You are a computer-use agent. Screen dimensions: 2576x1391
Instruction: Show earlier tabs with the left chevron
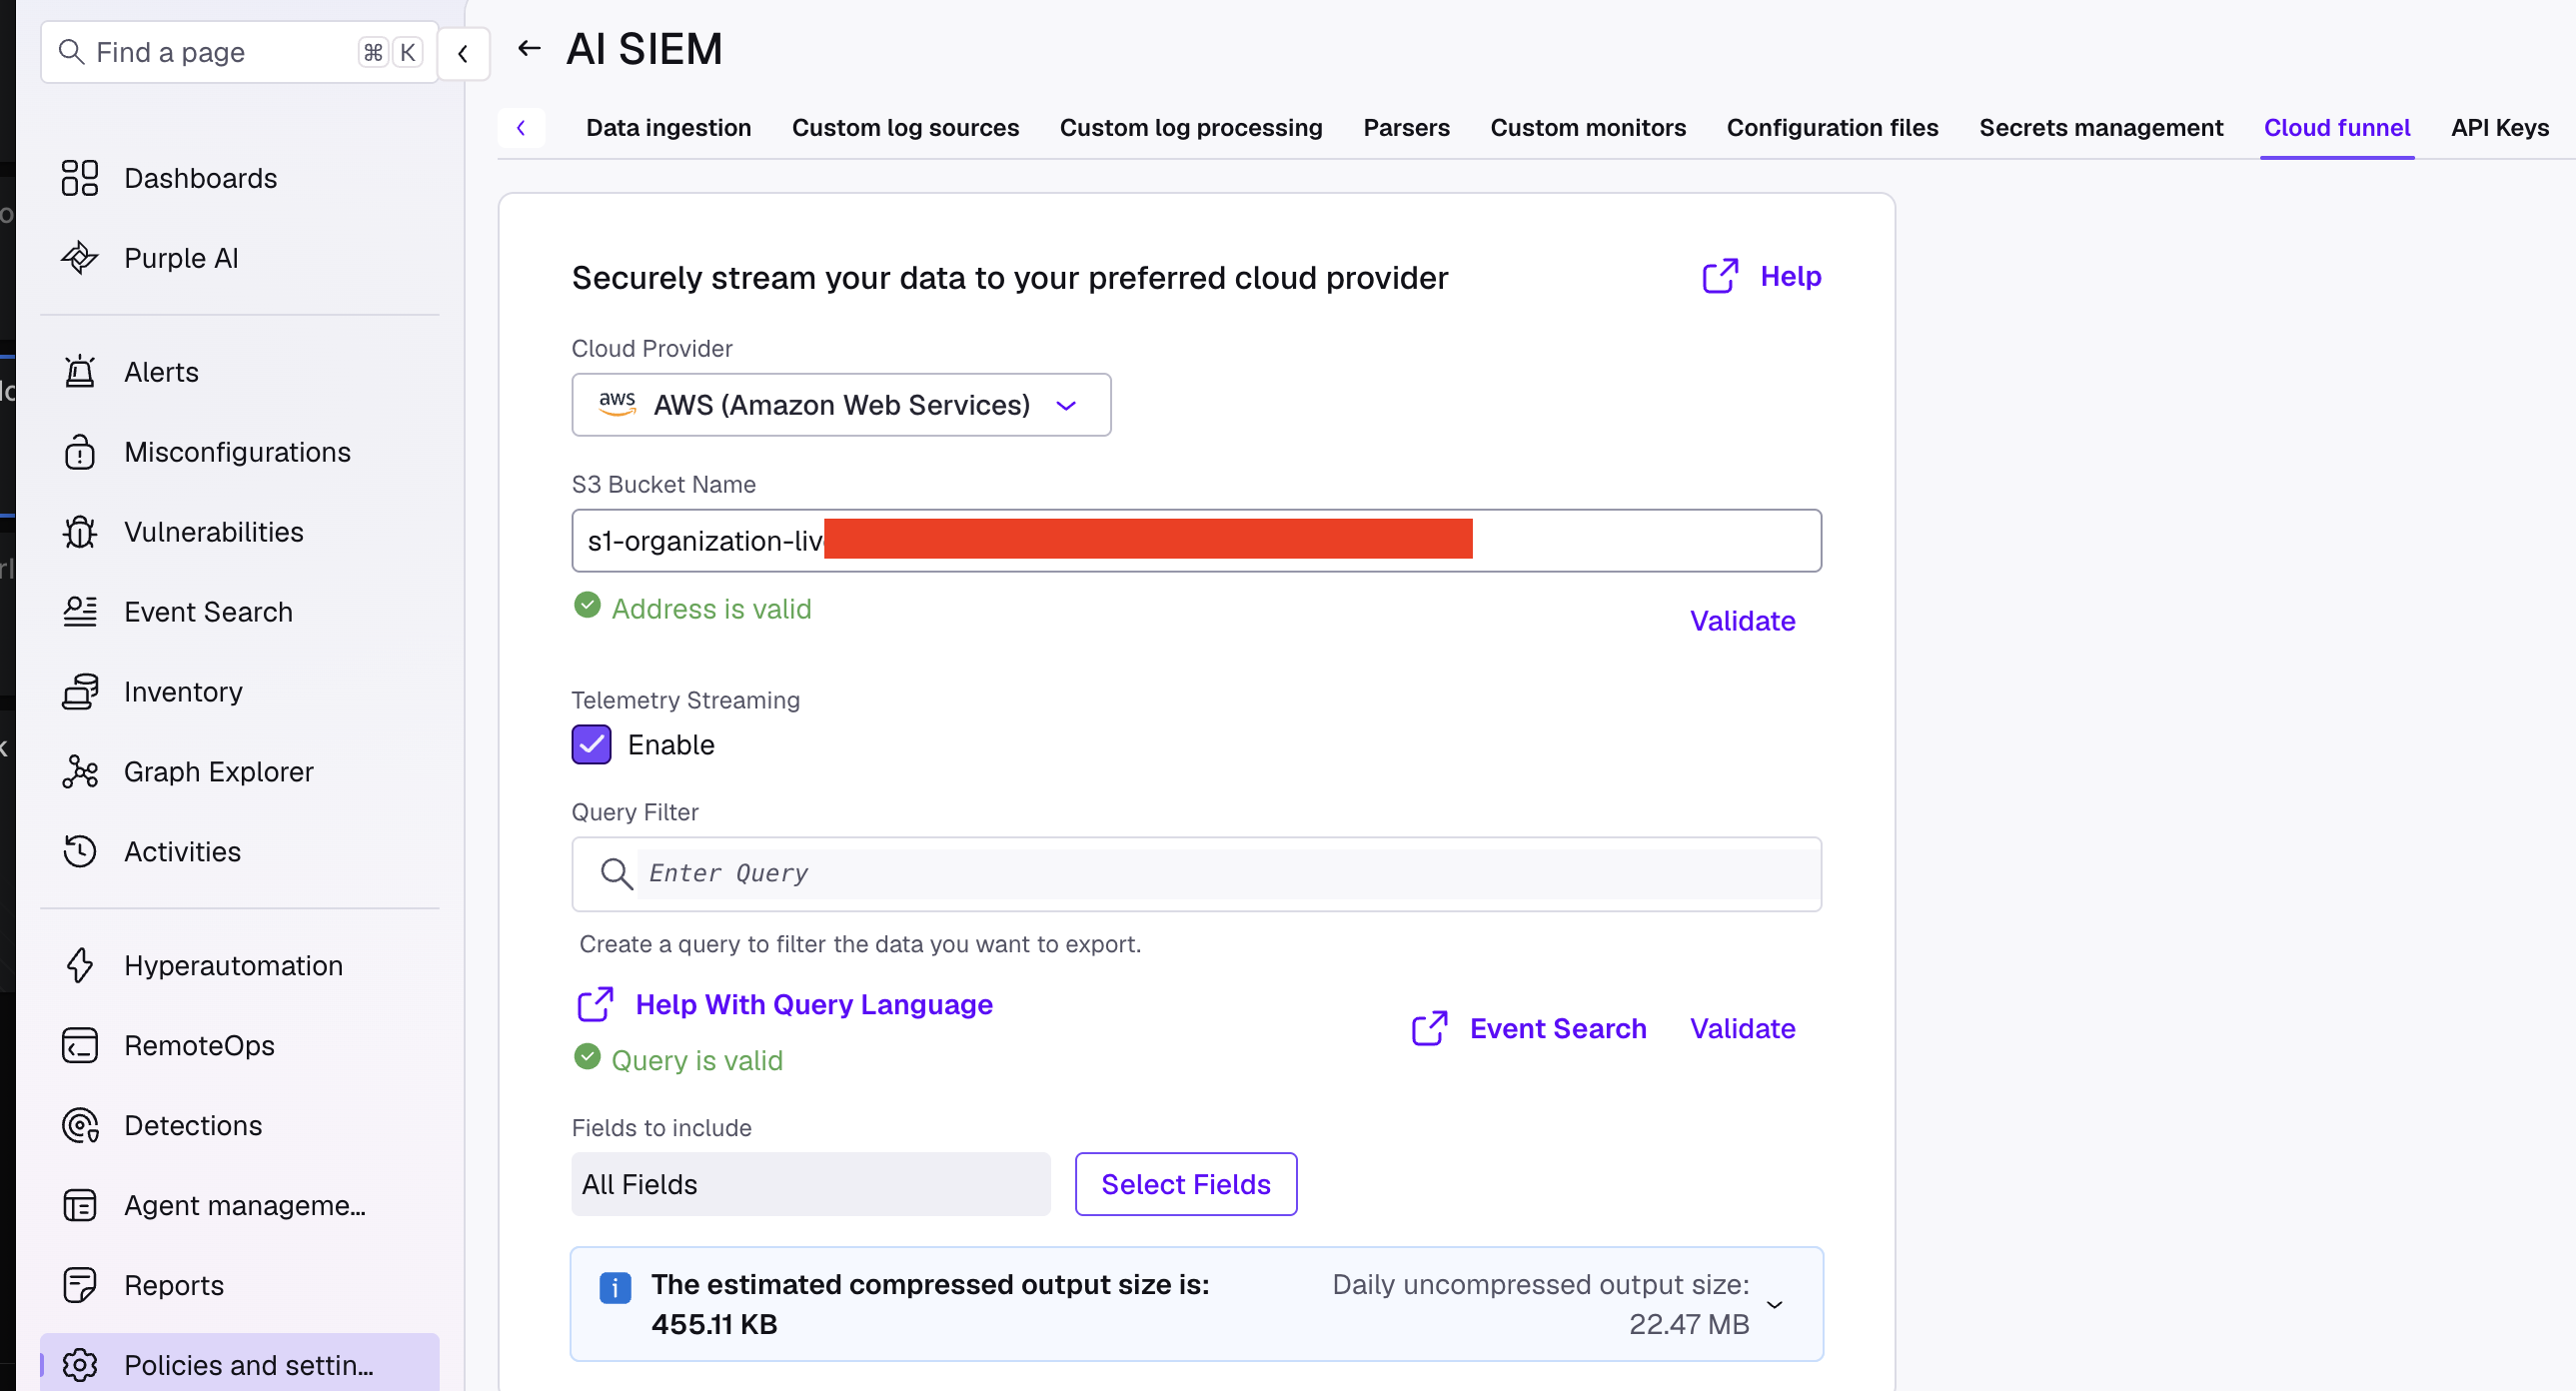coord(521,127)
